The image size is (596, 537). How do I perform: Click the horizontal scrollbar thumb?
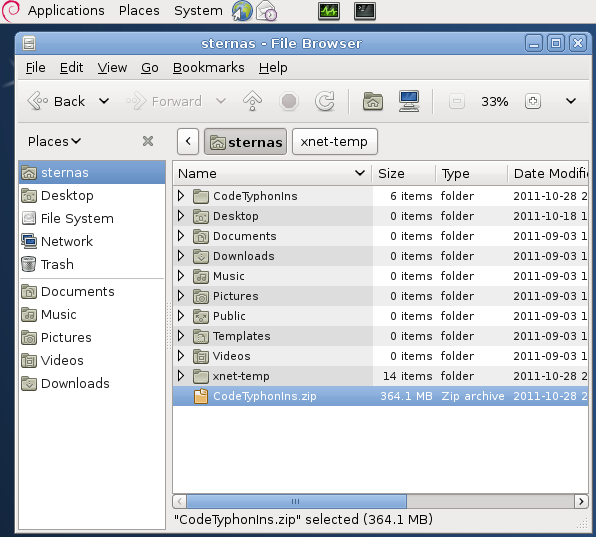(296, 502)
